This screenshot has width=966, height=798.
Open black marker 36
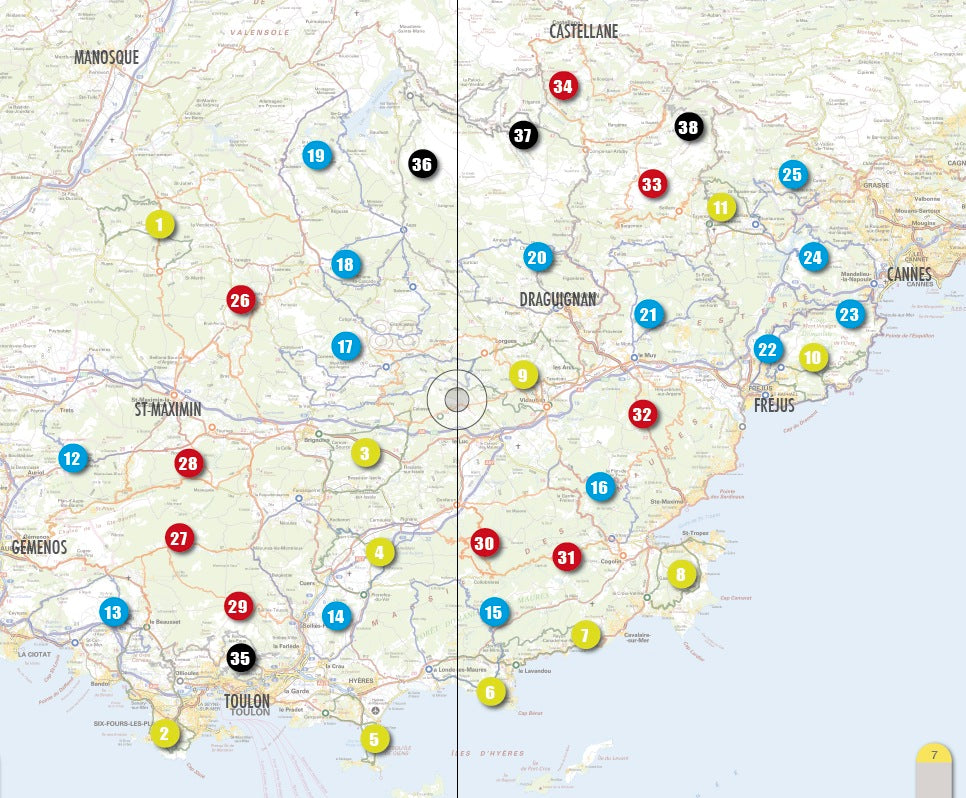pos(422,164)
